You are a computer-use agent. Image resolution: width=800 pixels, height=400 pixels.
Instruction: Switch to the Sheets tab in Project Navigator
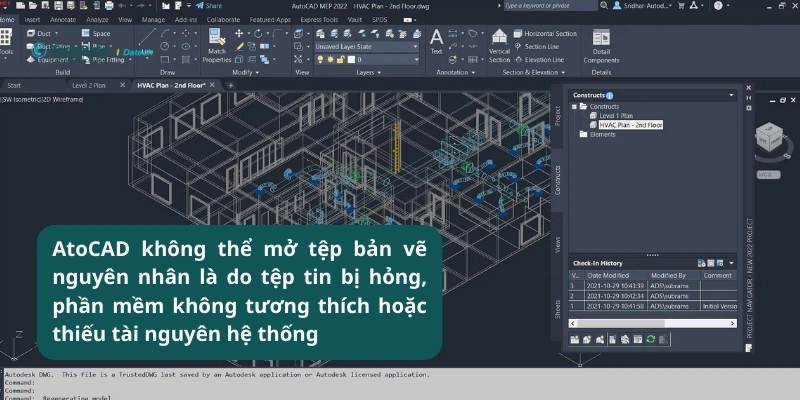coord(557,310)
